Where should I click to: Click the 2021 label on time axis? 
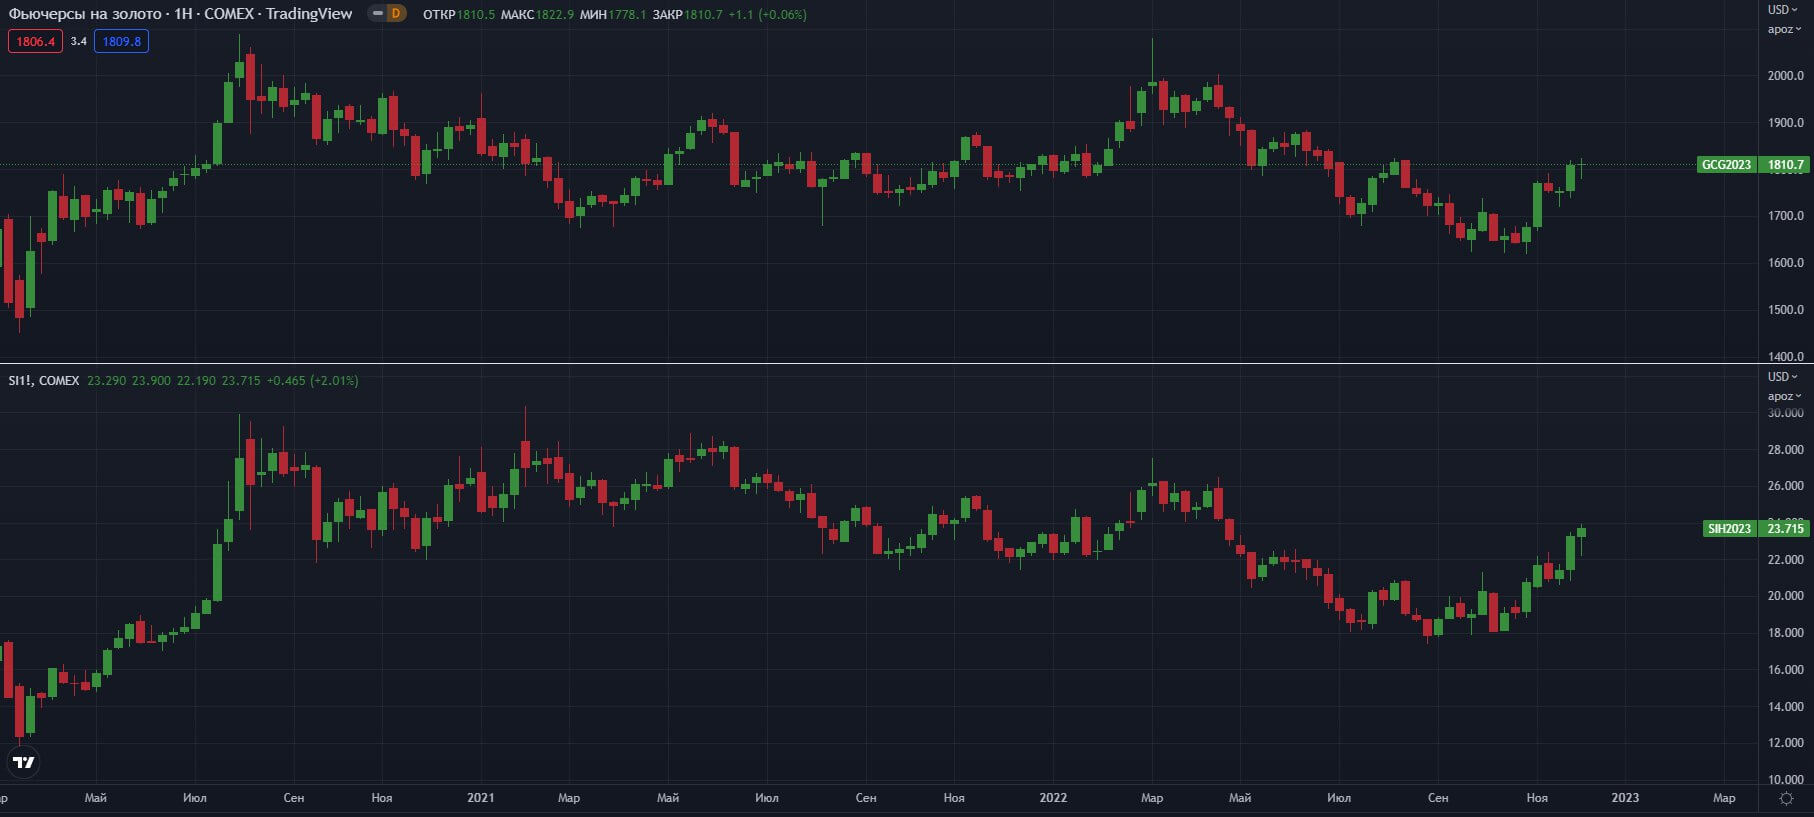tap(480, 798)
